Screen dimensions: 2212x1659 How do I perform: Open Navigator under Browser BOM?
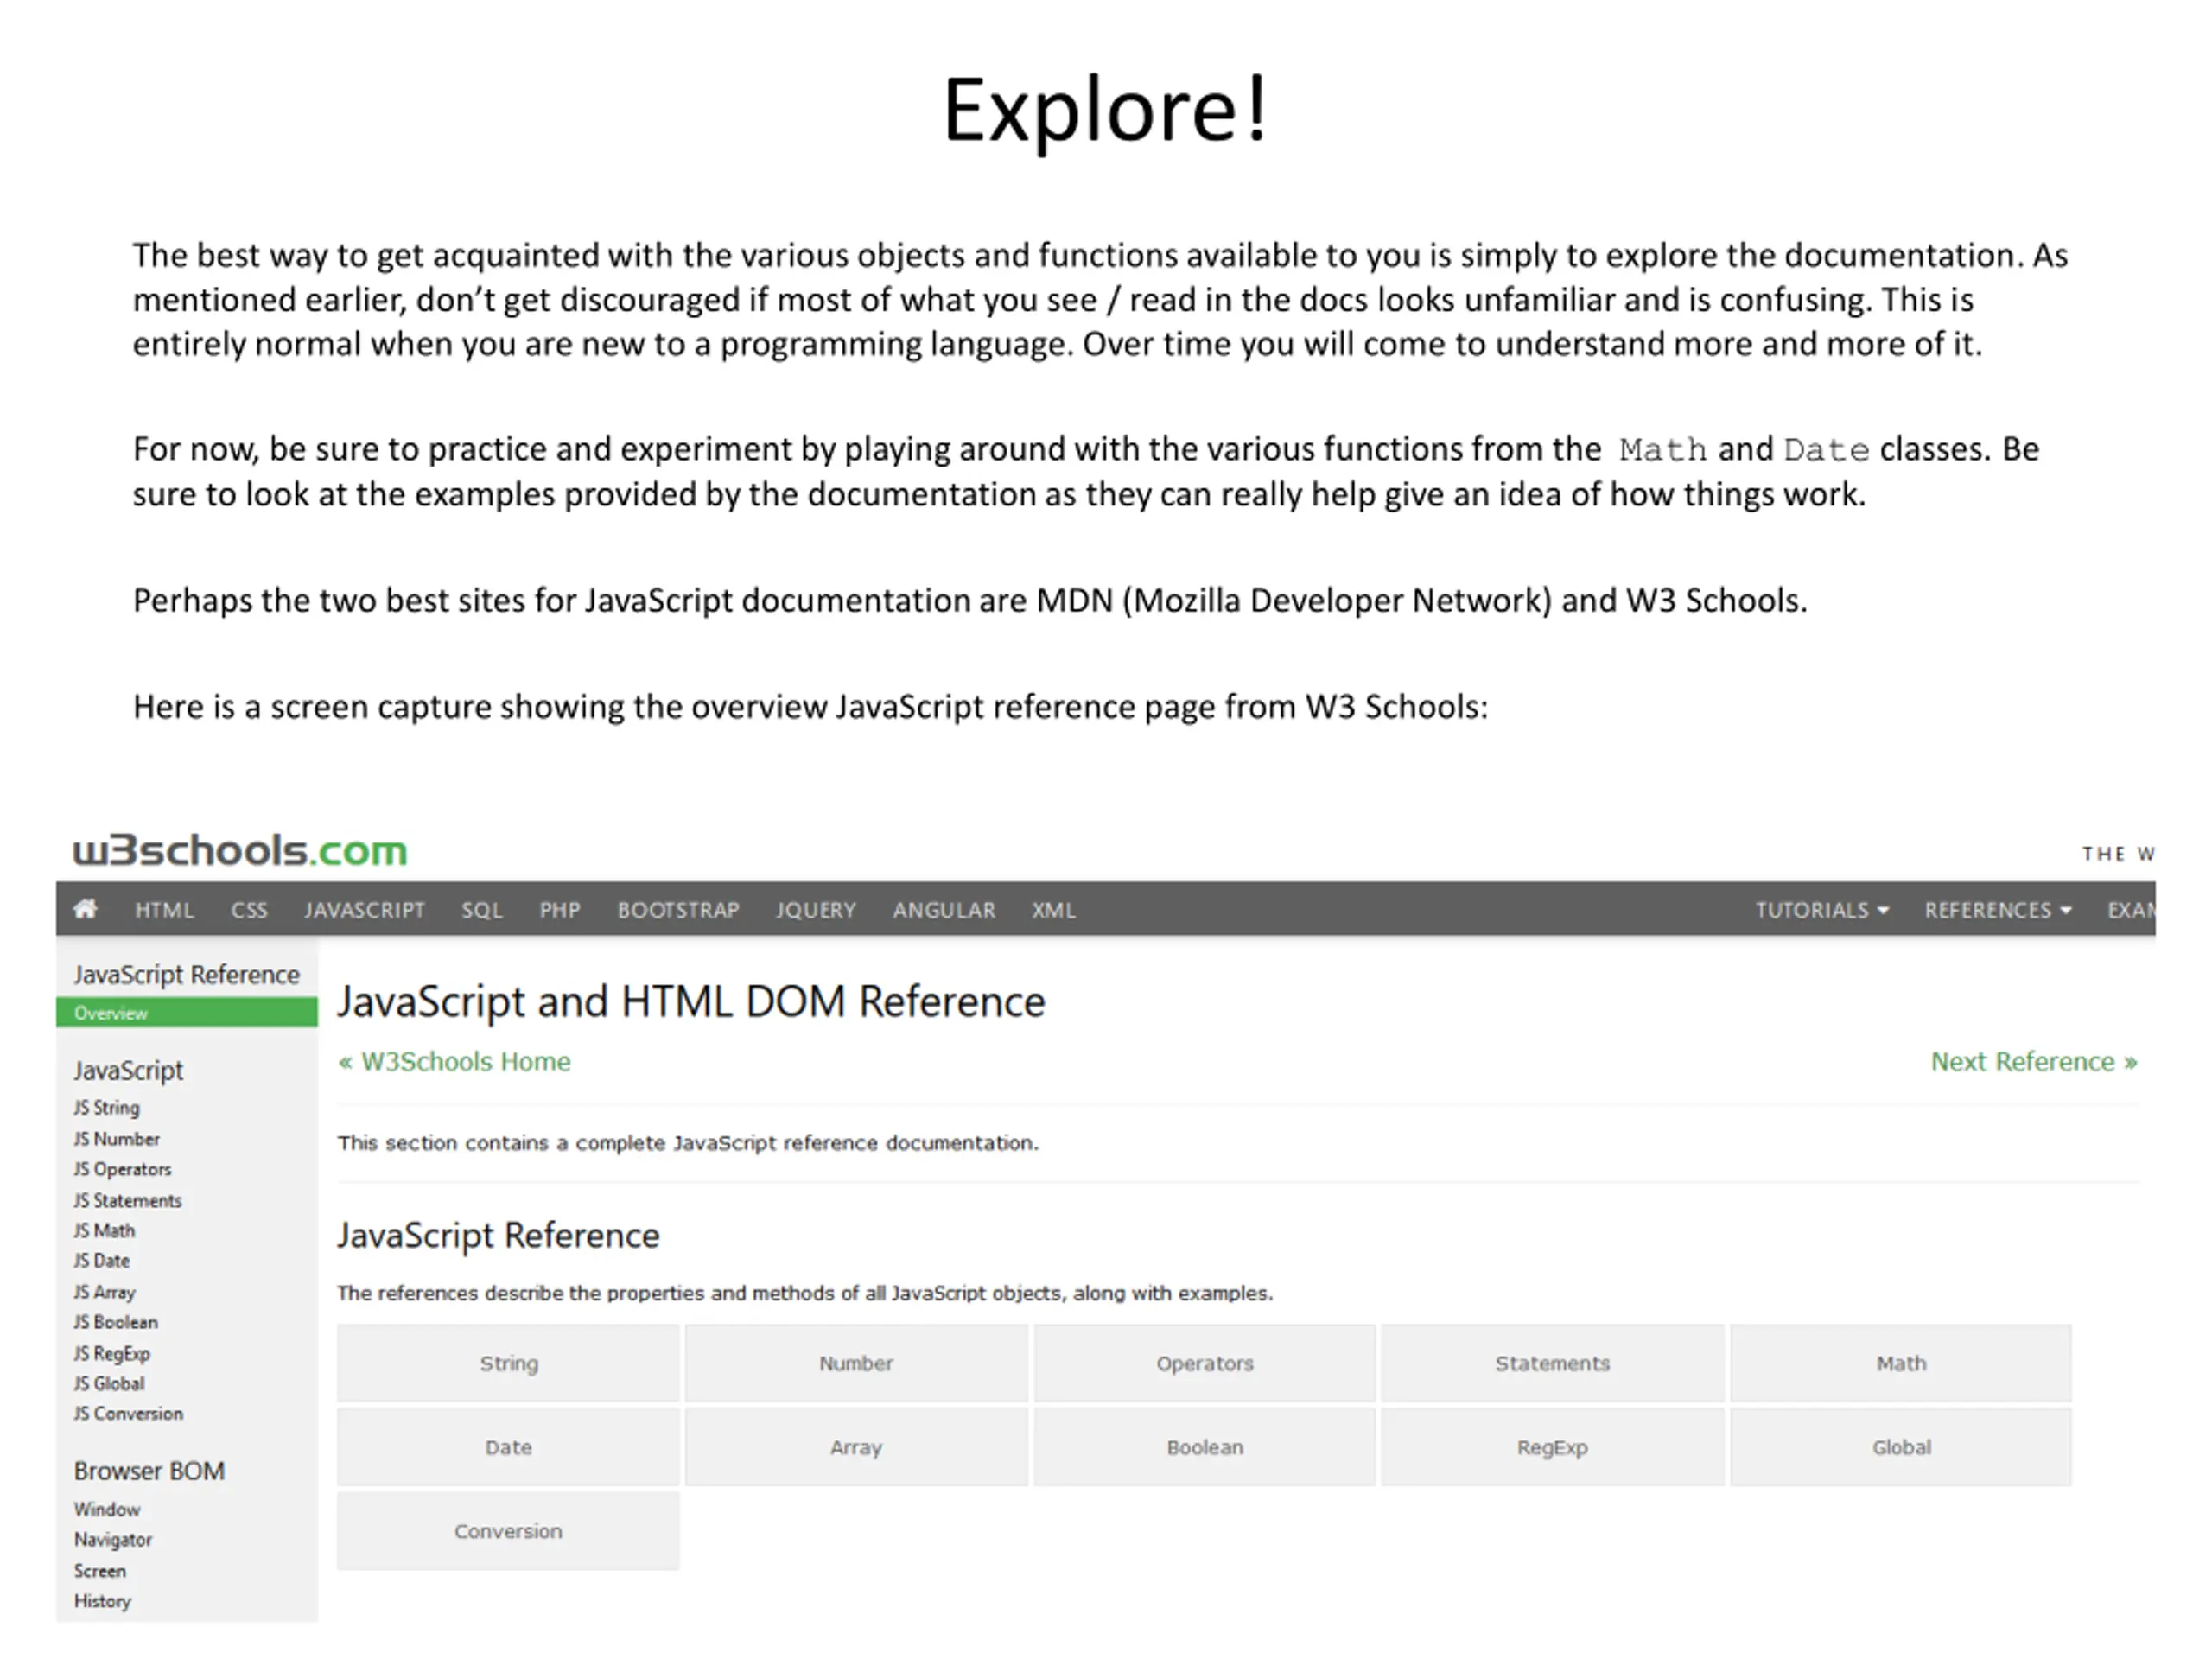(x=113, y=1540)
